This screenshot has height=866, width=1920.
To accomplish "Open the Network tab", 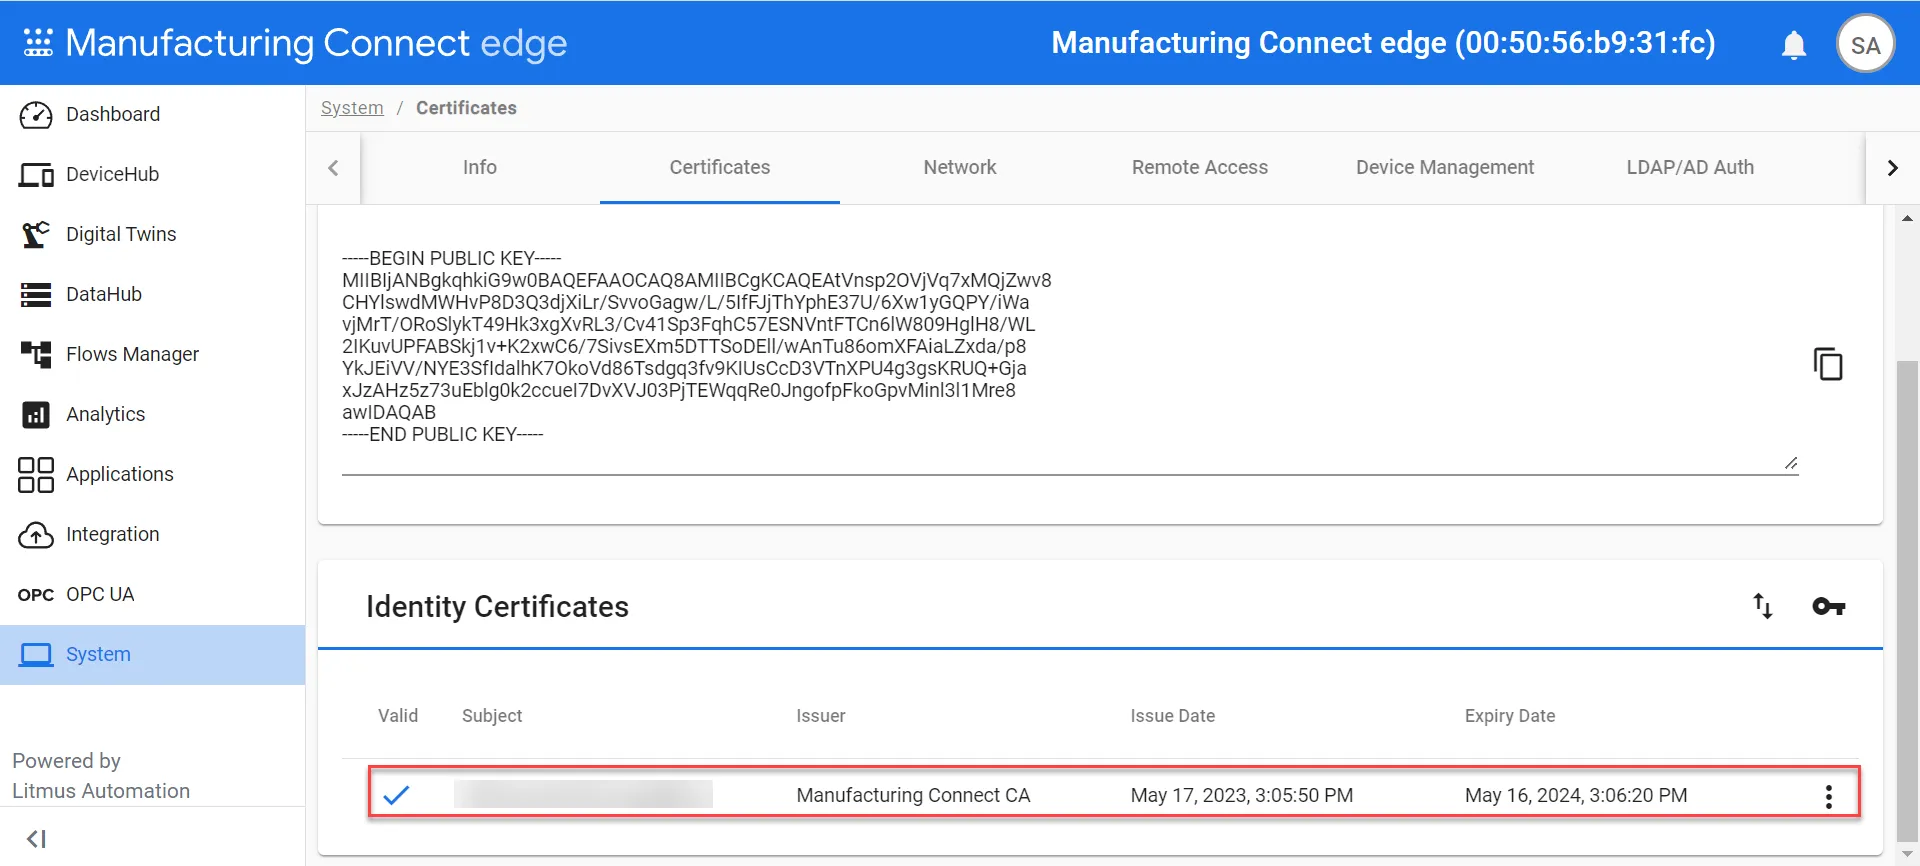I will (x=960, y=167).
